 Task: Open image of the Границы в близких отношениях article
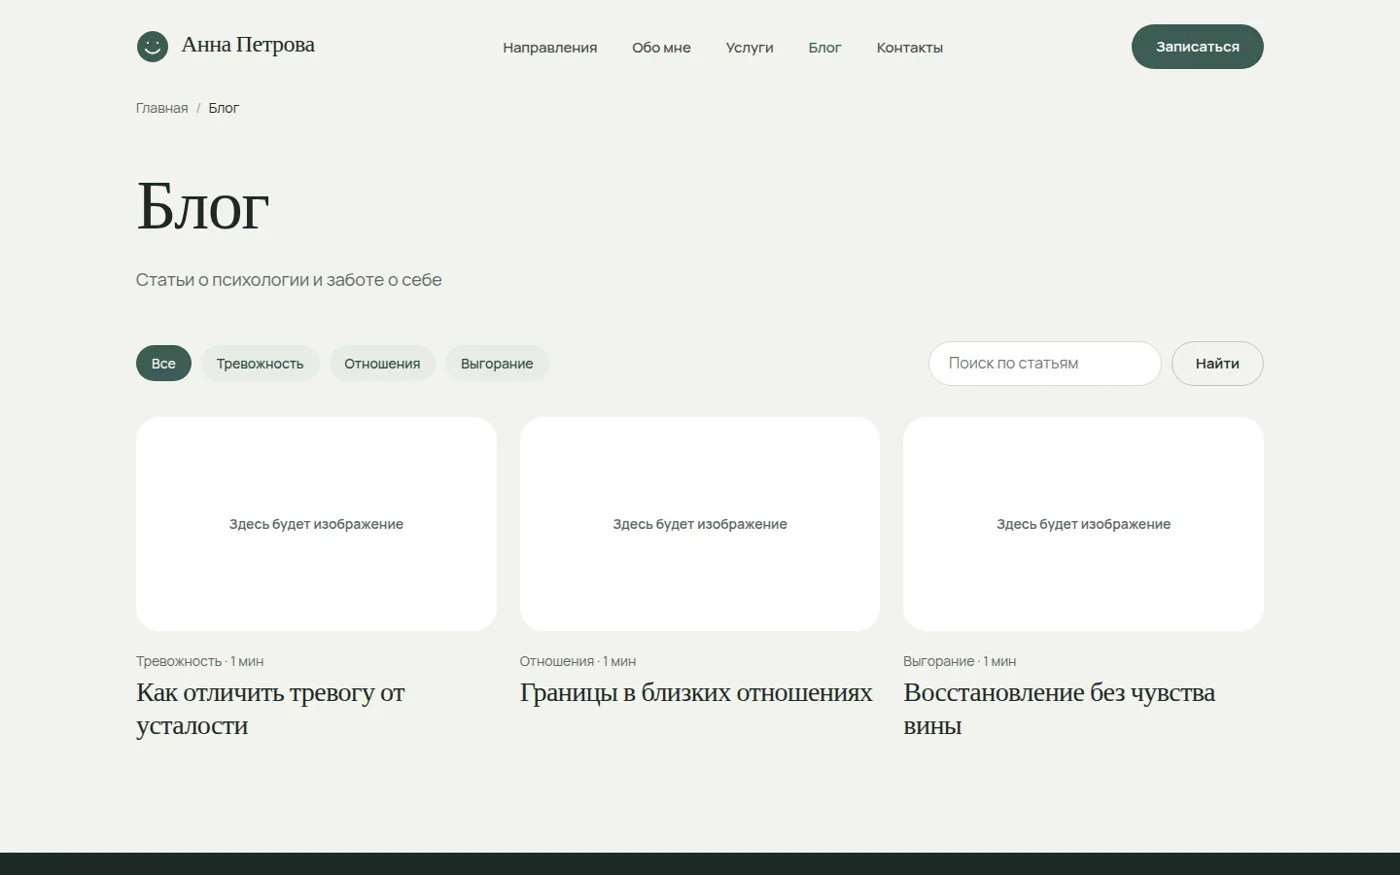(x=700, y=524)
